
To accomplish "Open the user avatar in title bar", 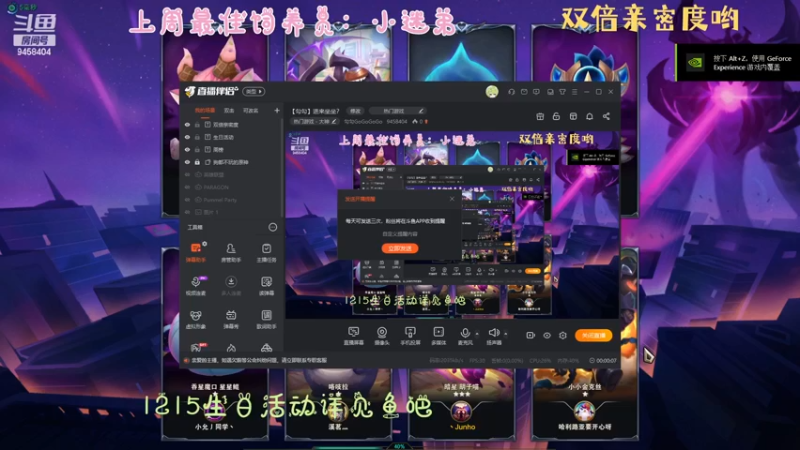I will [x=492, y=92].
